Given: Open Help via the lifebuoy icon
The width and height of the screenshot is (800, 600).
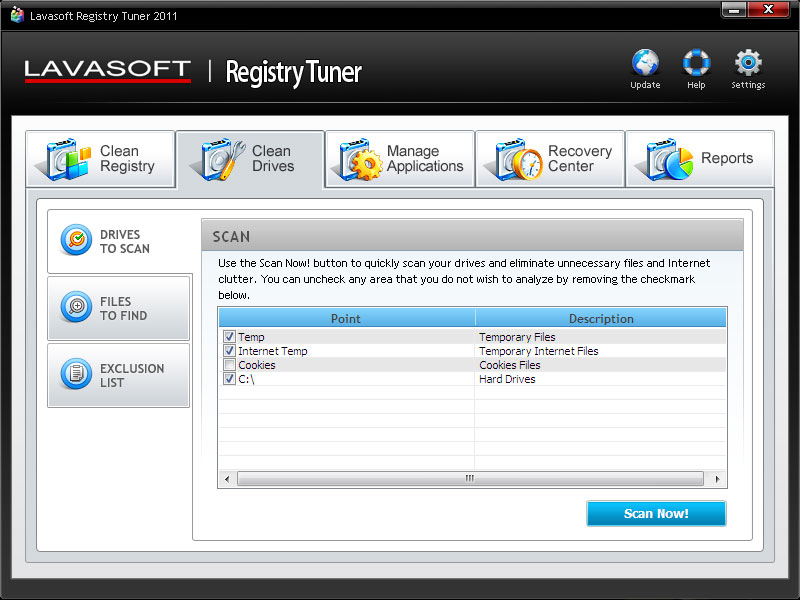Looking at the screenshot, I should [x=696, y=62].
